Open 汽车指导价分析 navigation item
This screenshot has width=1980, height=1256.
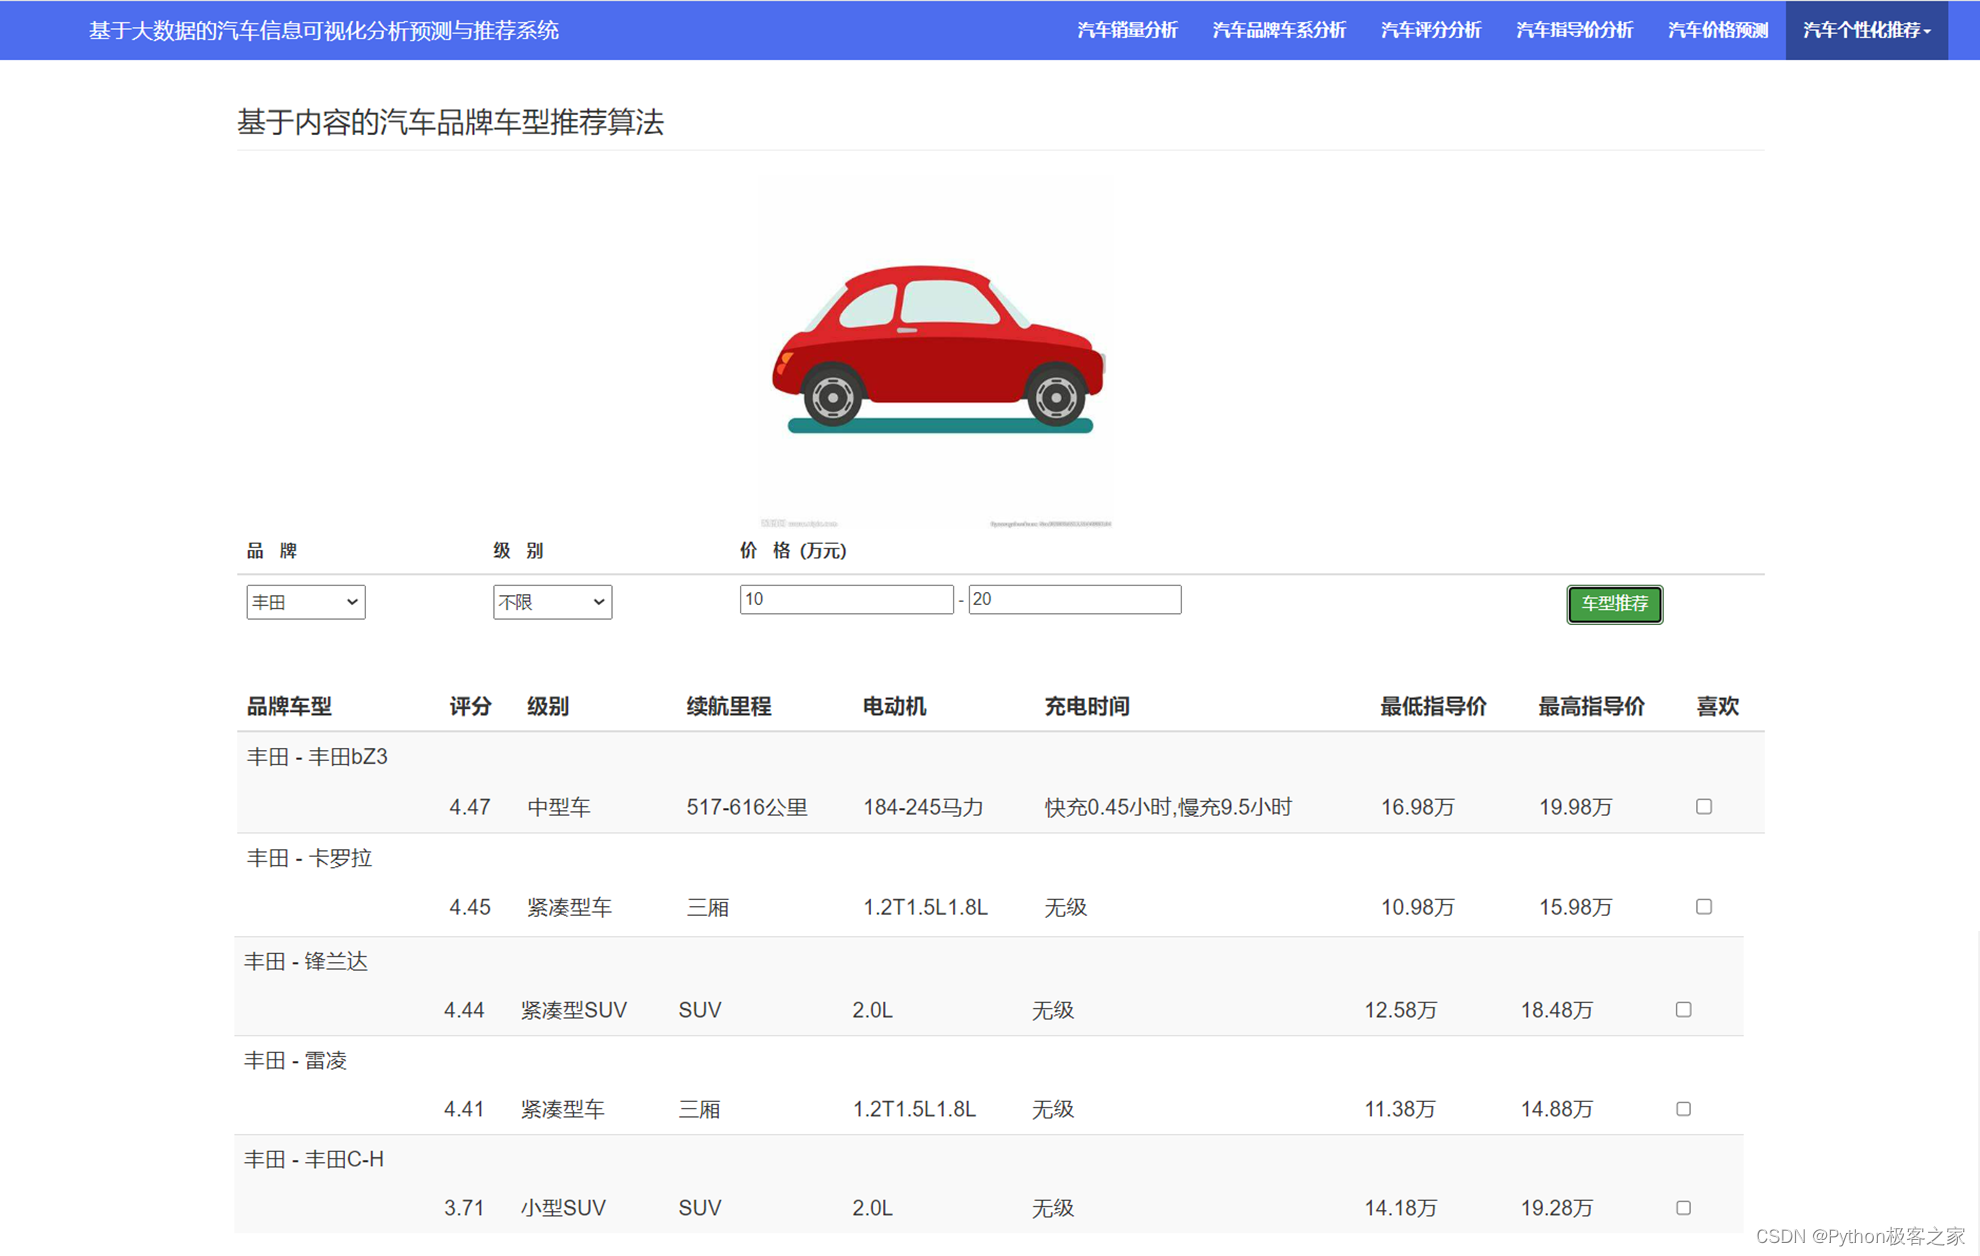1574,30
